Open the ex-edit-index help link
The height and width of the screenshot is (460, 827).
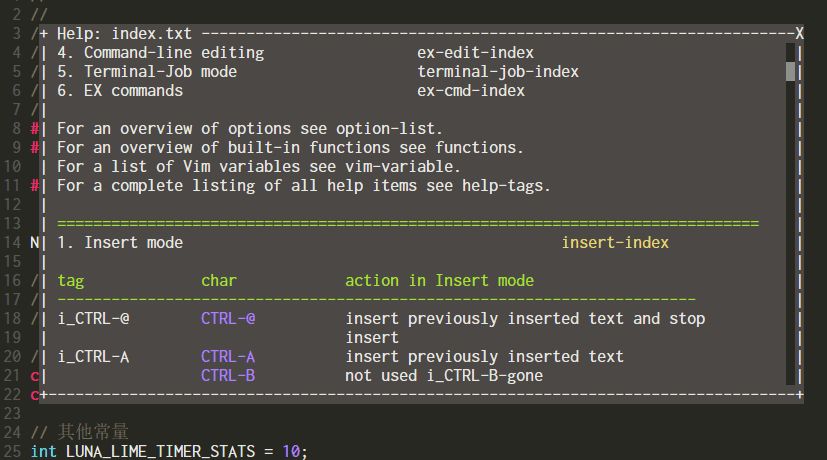pos(475,52)
